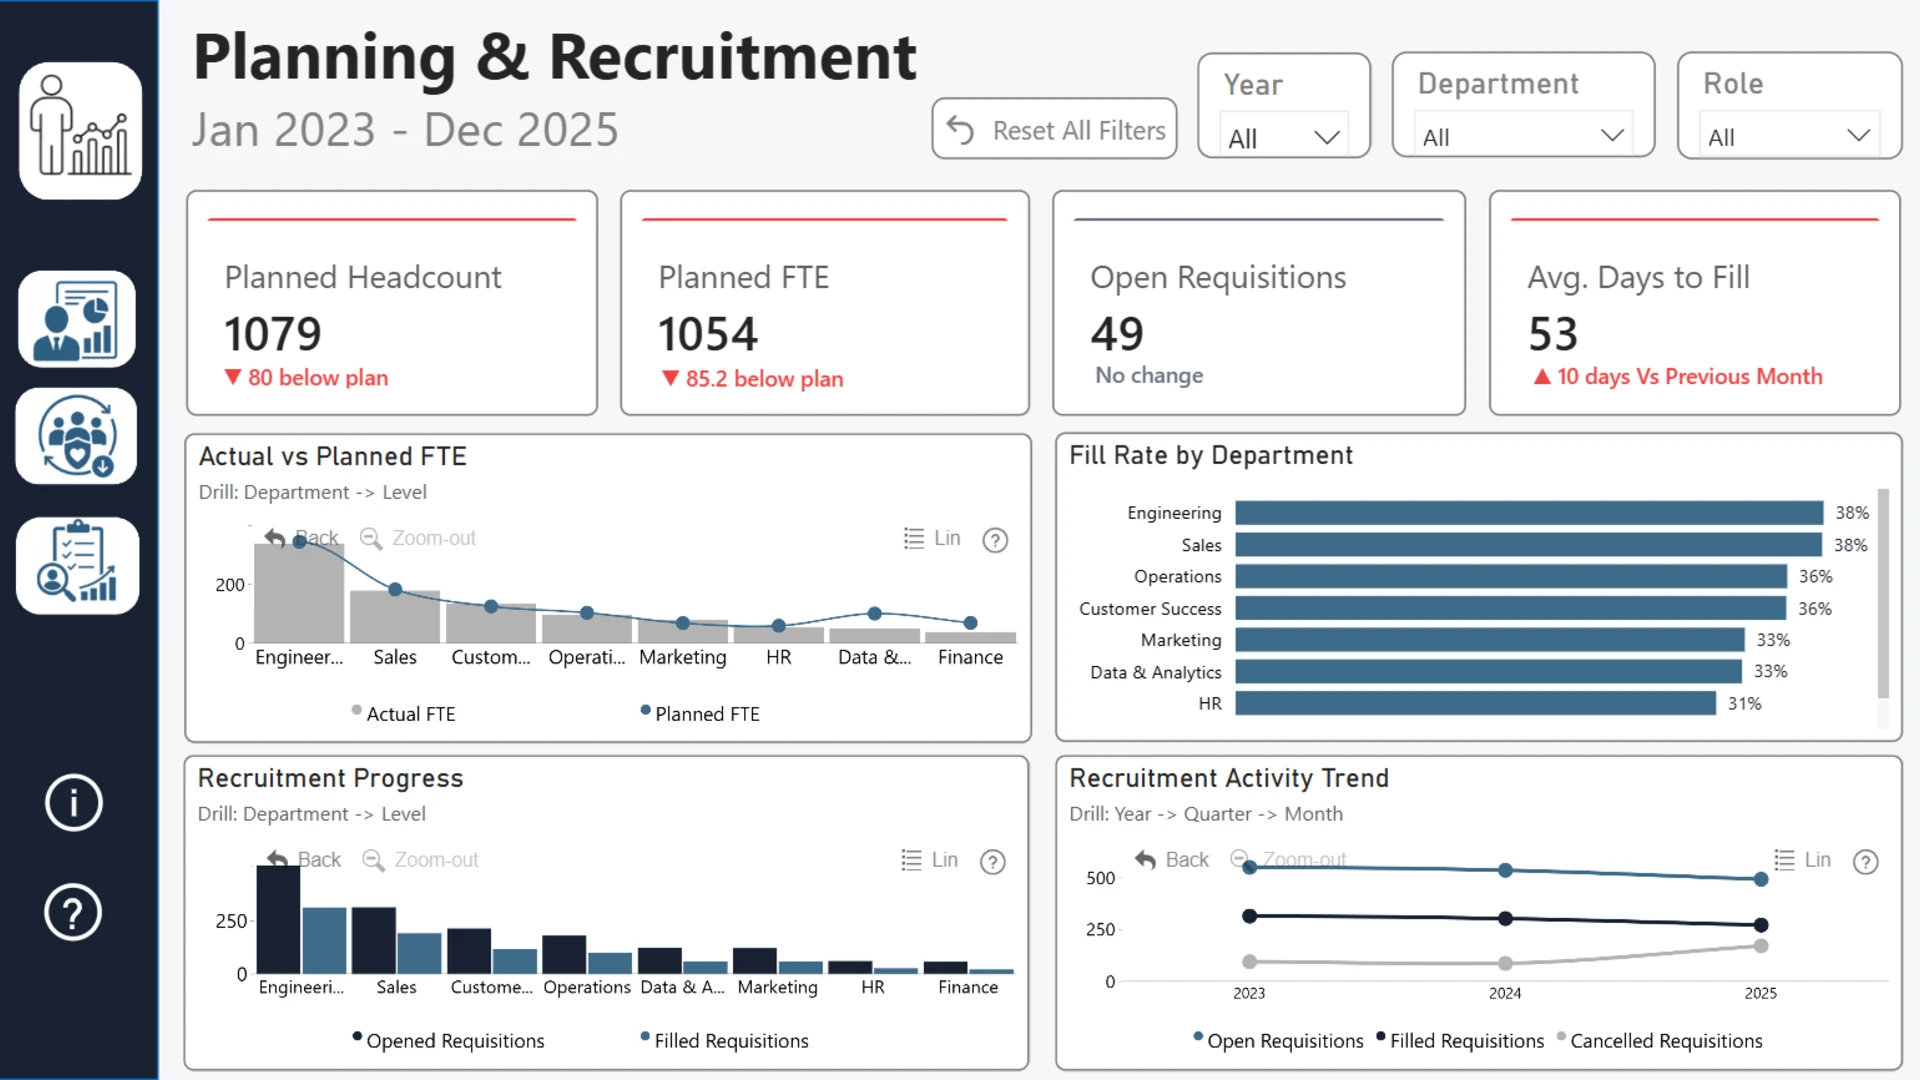This screenshot has width=1920, height=1080.
Task: Select the Sales fill rate bar
Action: 1528,545
